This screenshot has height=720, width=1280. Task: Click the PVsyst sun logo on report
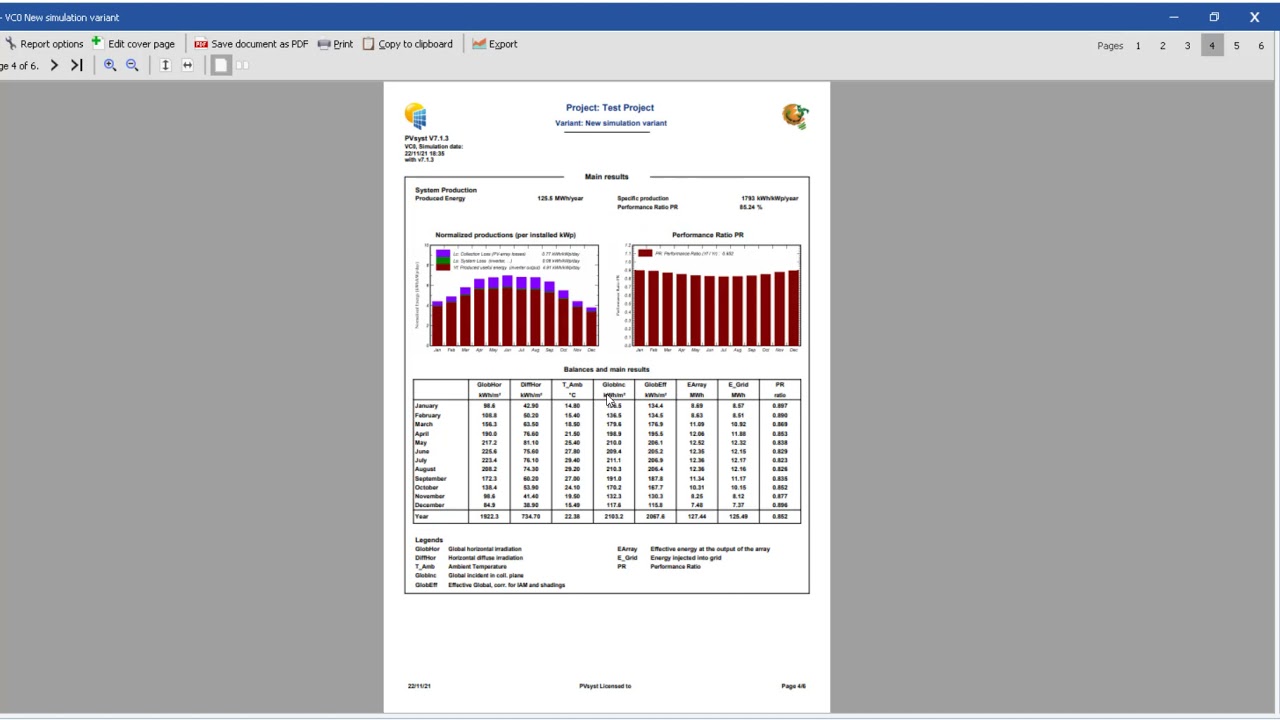pyautogui.click(x=416, y=116)
